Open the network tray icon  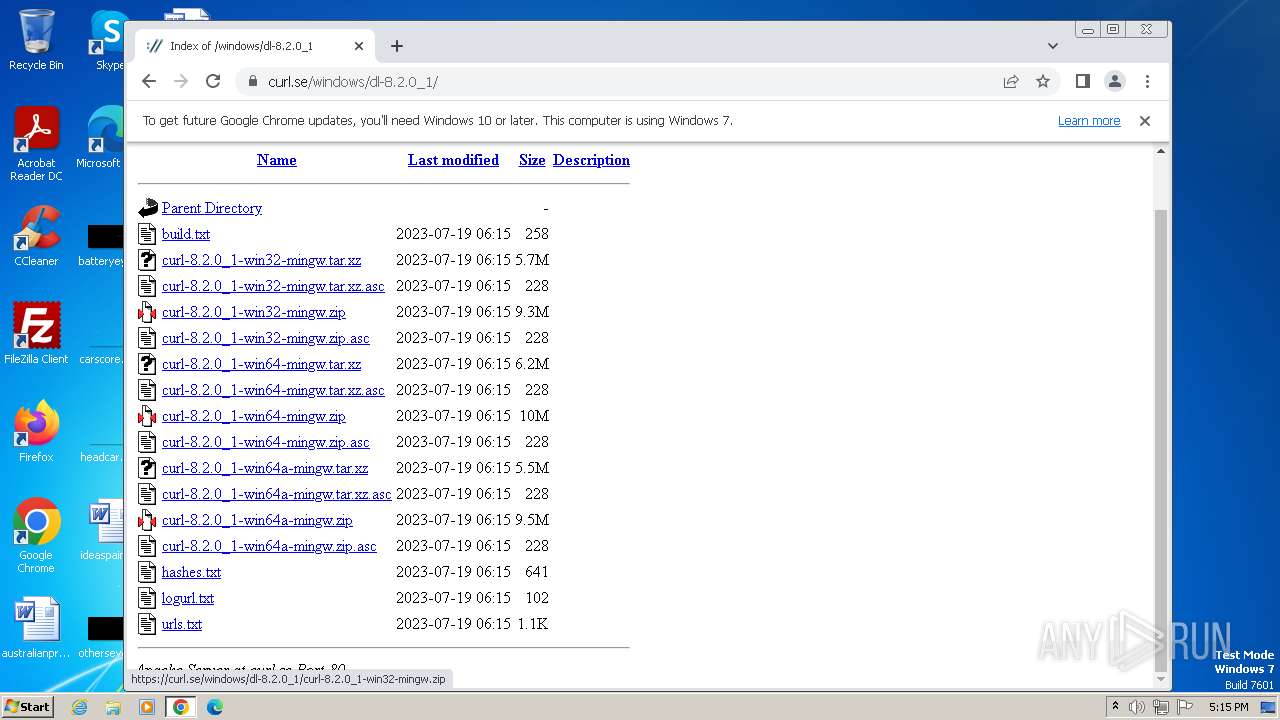[x=1161, y=707]
